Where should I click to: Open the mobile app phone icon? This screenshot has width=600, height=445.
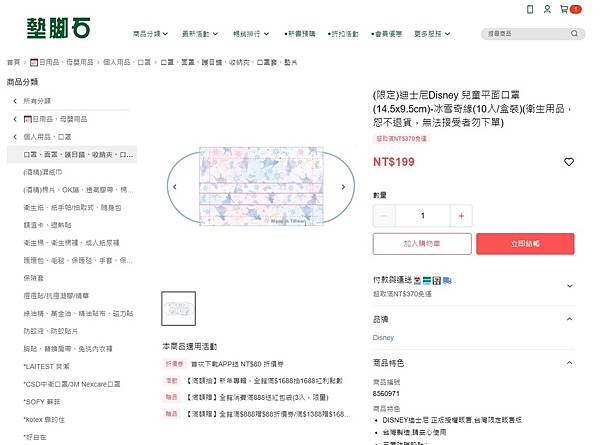530,9
